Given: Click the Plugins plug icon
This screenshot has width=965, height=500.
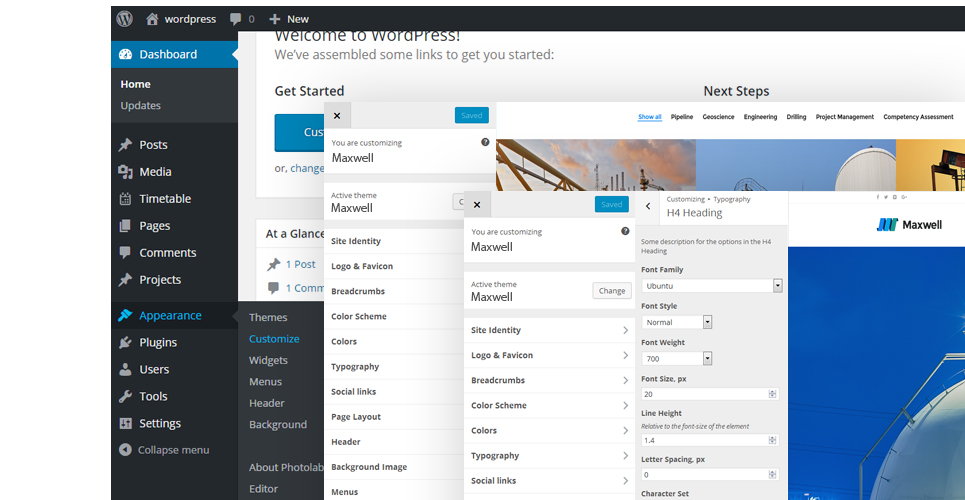Looking at the screenshot, I should pyautogui.click(x=126, y=342).
